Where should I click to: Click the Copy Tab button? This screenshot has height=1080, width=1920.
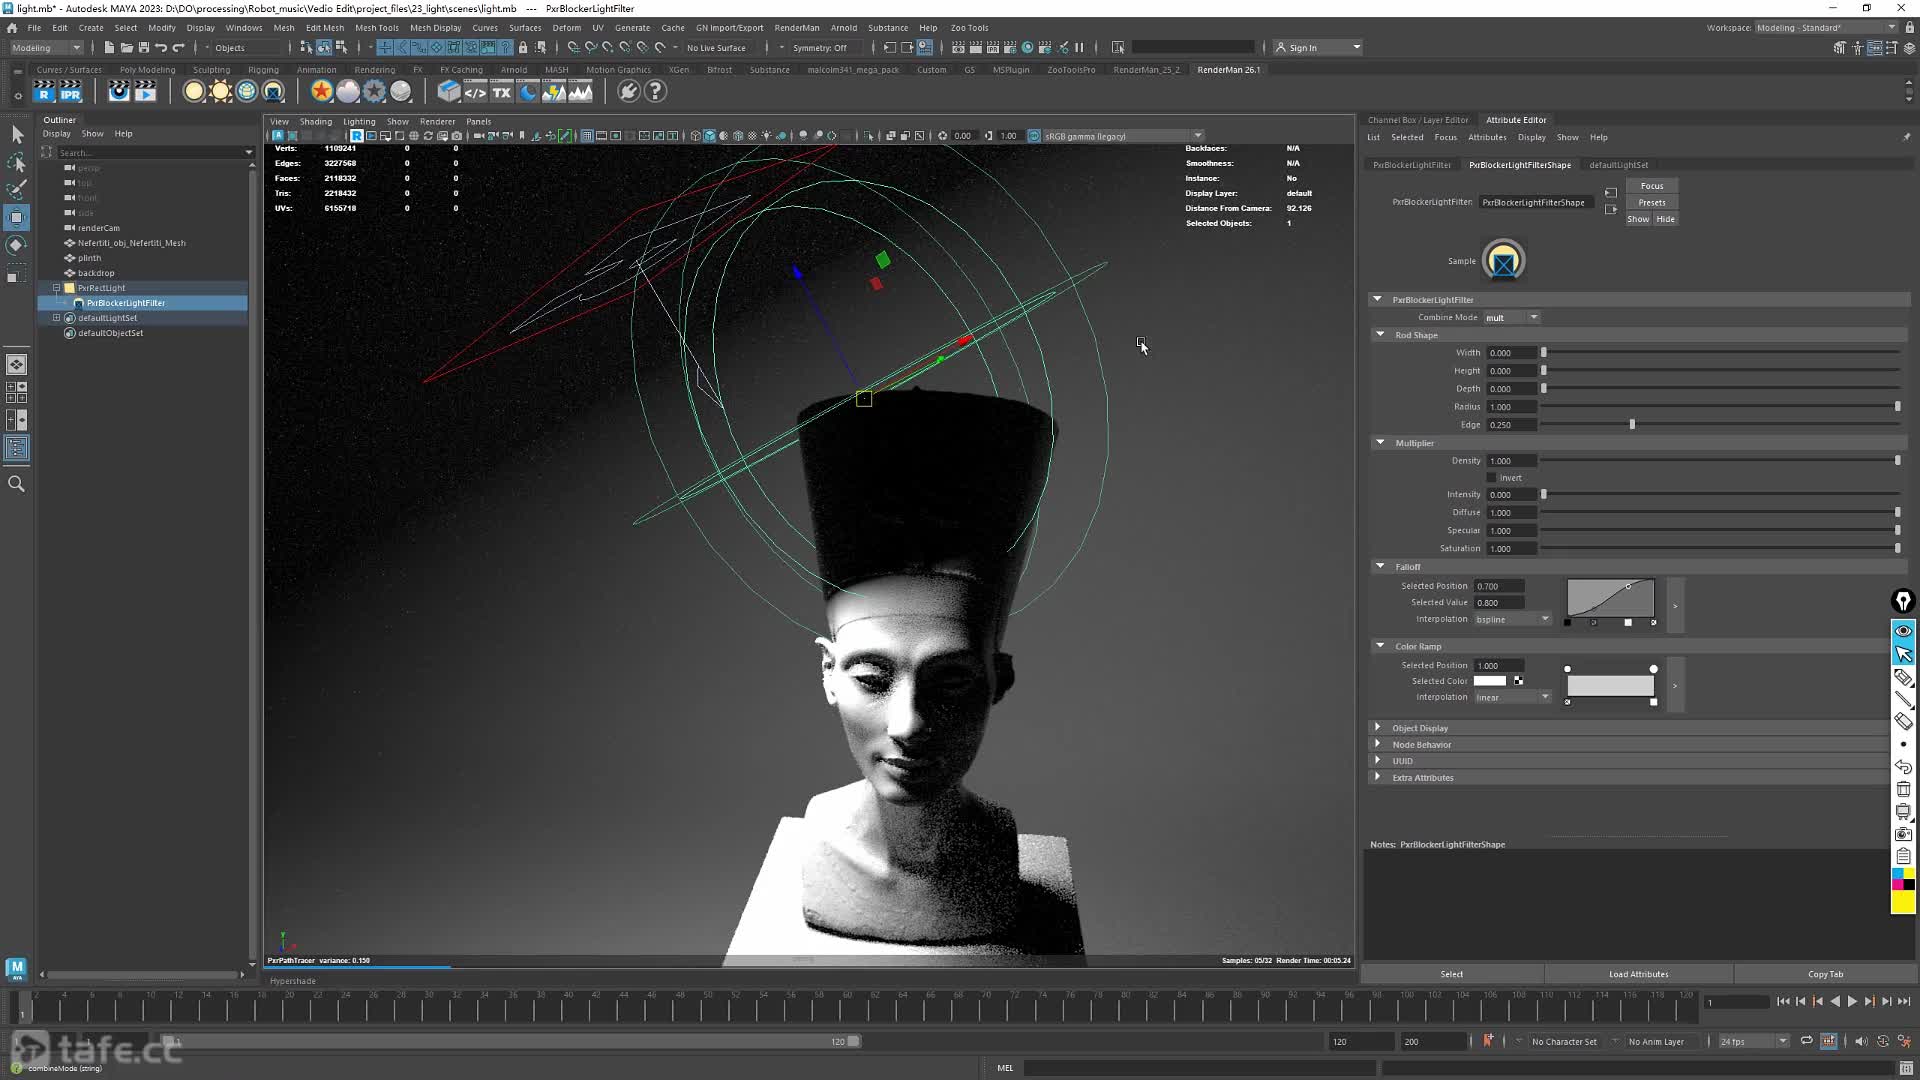[x=1825, y=974]
